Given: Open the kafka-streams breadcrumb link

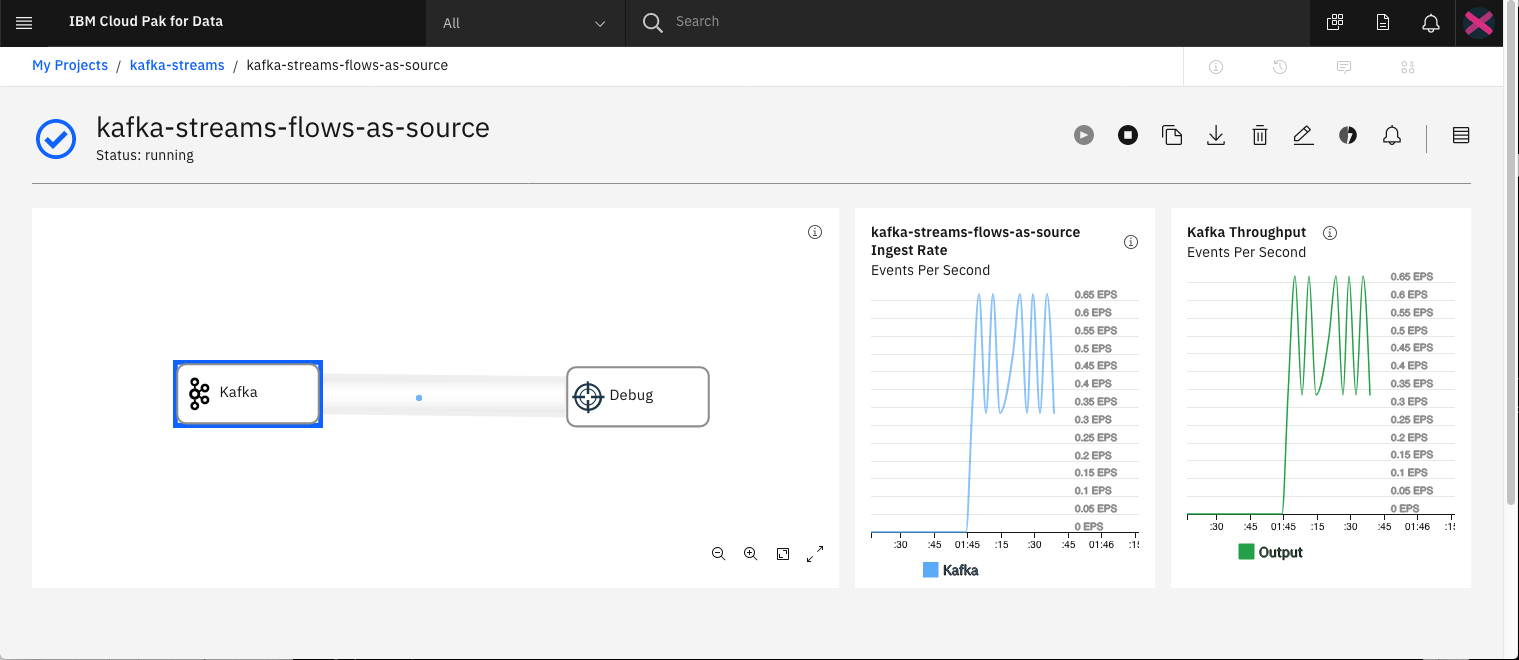Looking at the screenshot, I should (177, 65).
